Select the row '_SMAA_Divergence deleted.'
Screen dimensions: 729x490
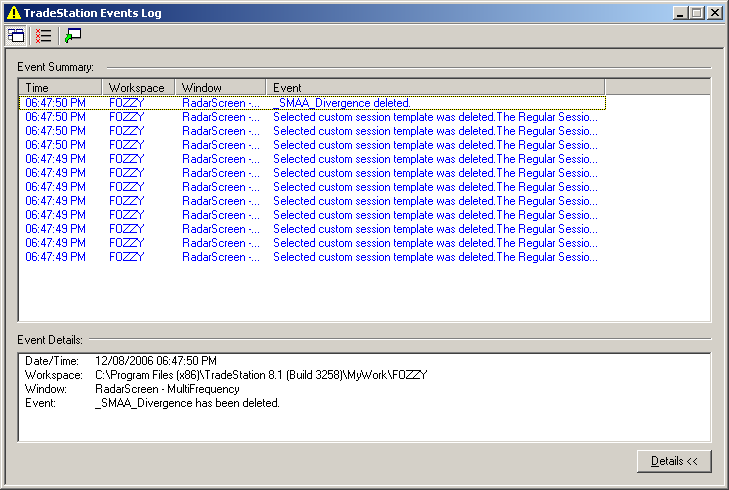click(x=312, y=103)
